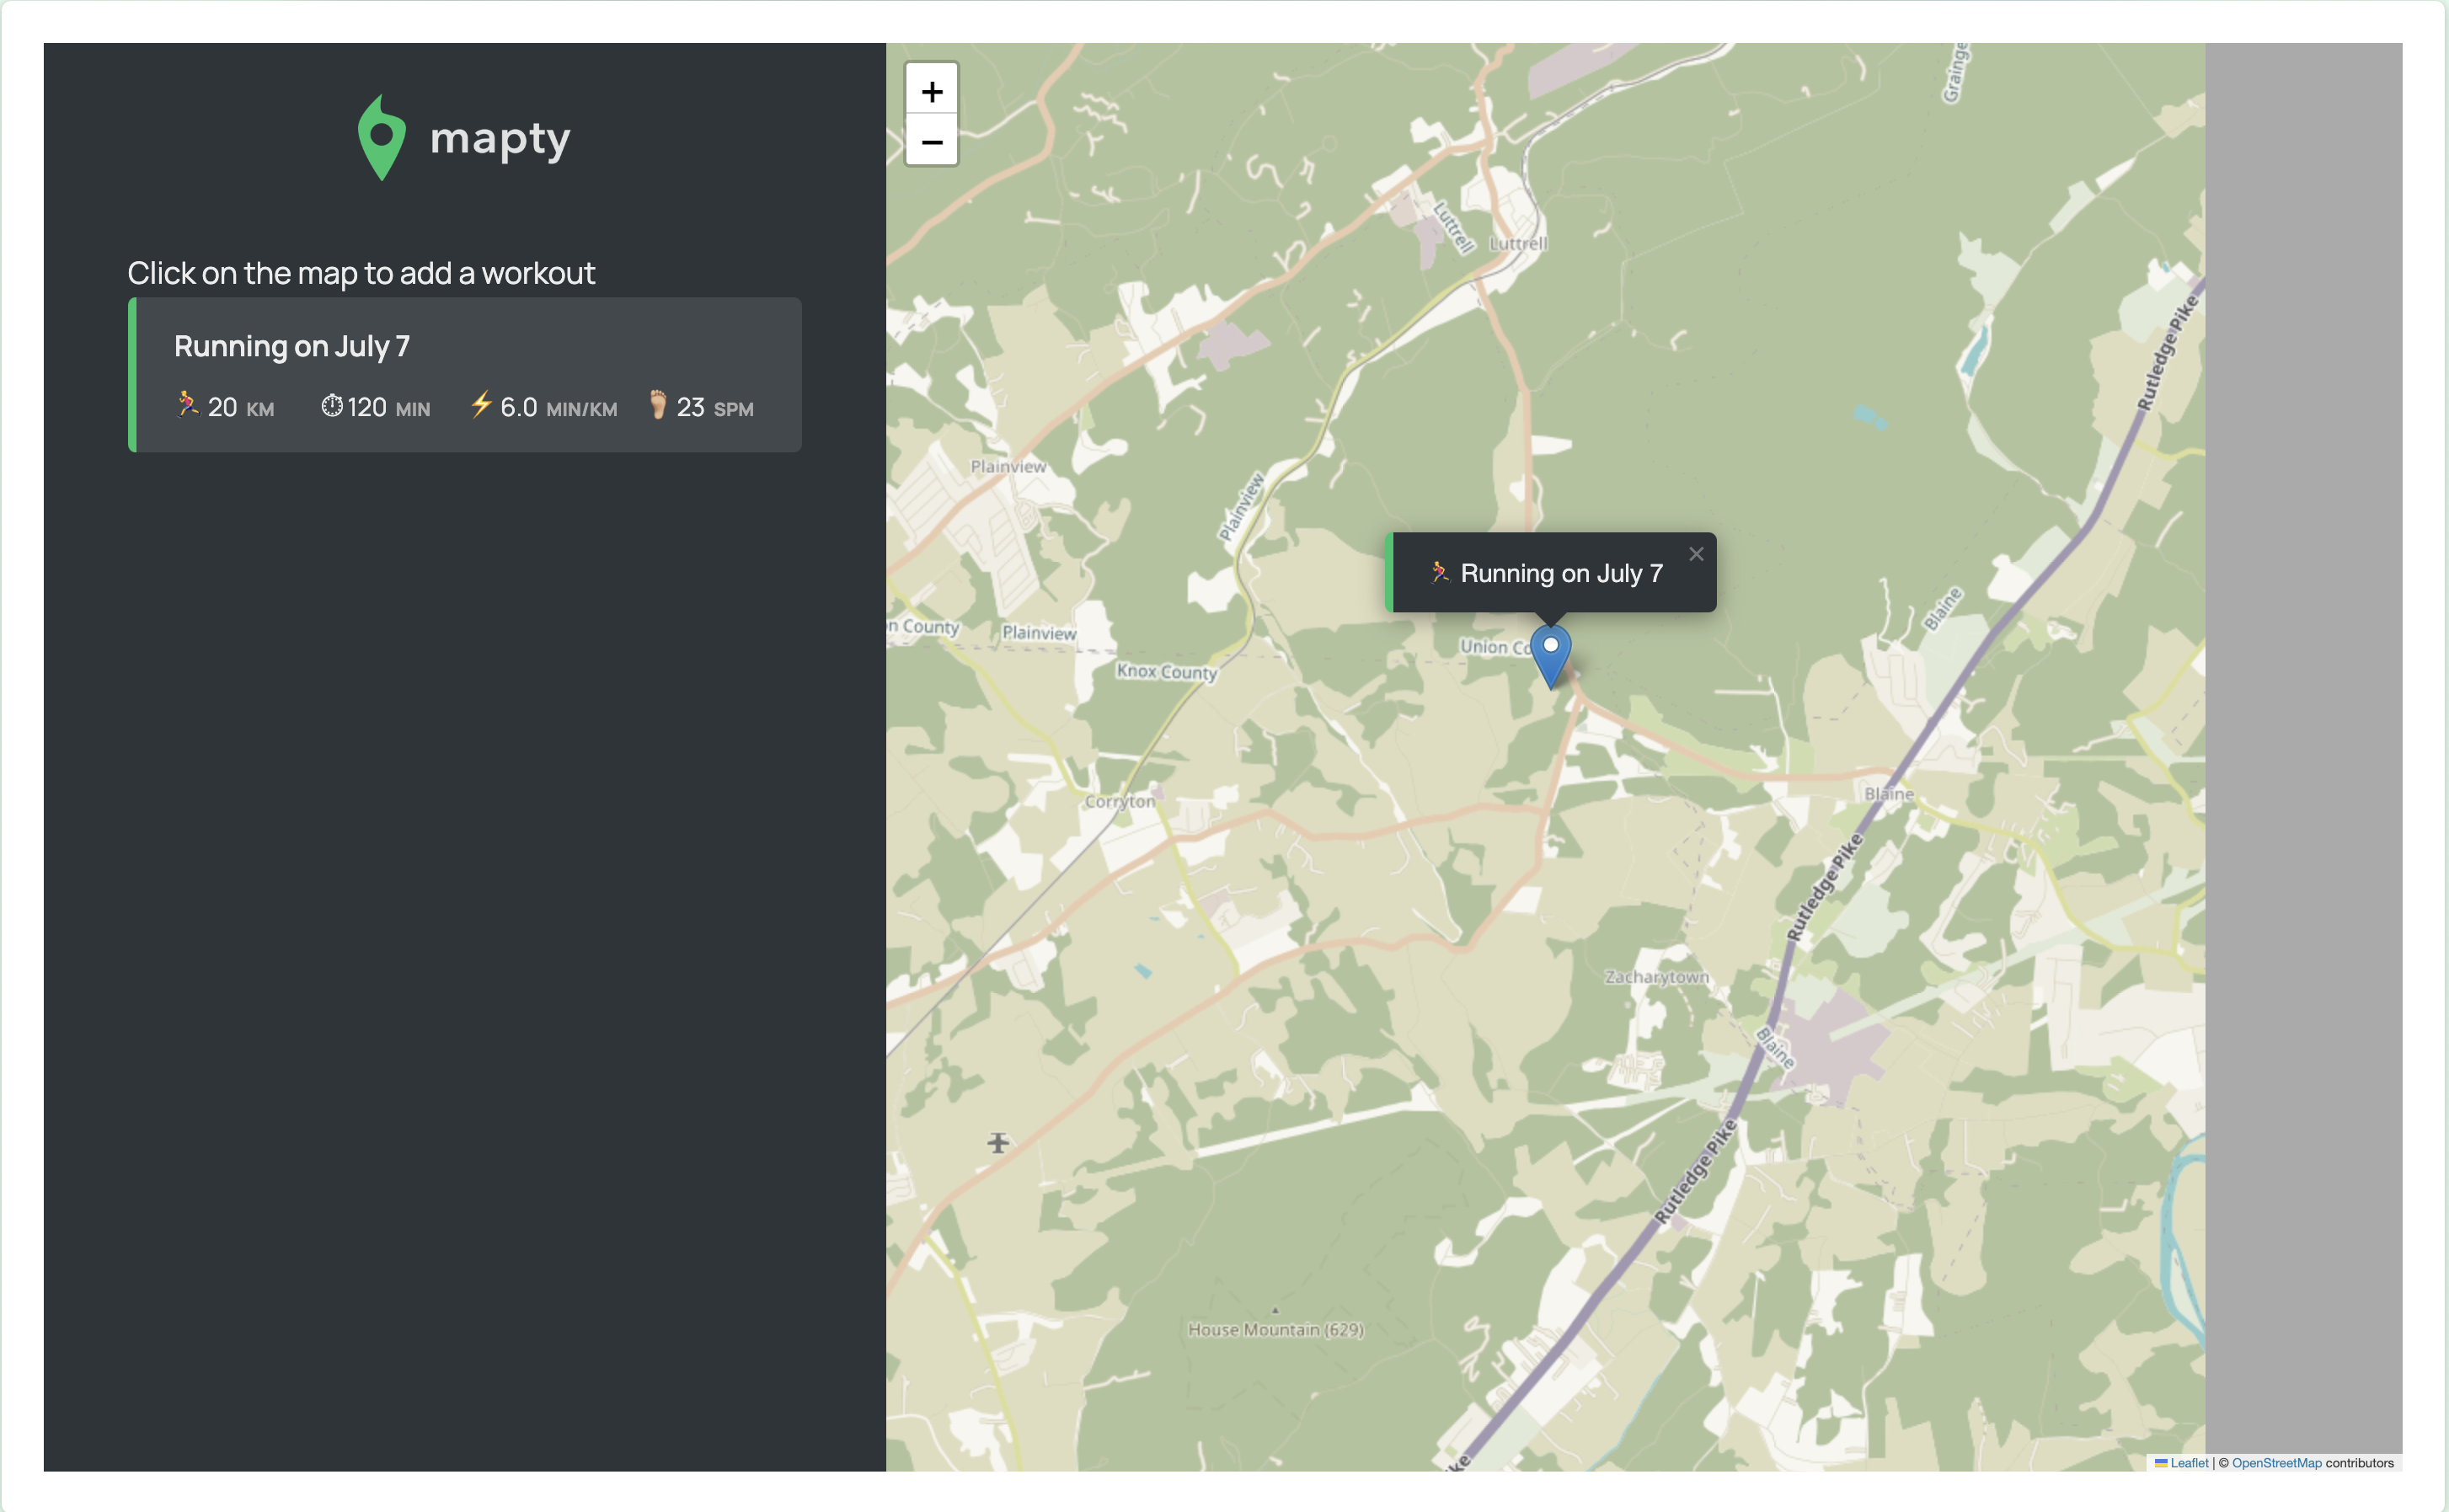Click the stopwatch icon next to 120 MIN
Viewport: 2449px width, 1512px height.
[x=331, y=406]
